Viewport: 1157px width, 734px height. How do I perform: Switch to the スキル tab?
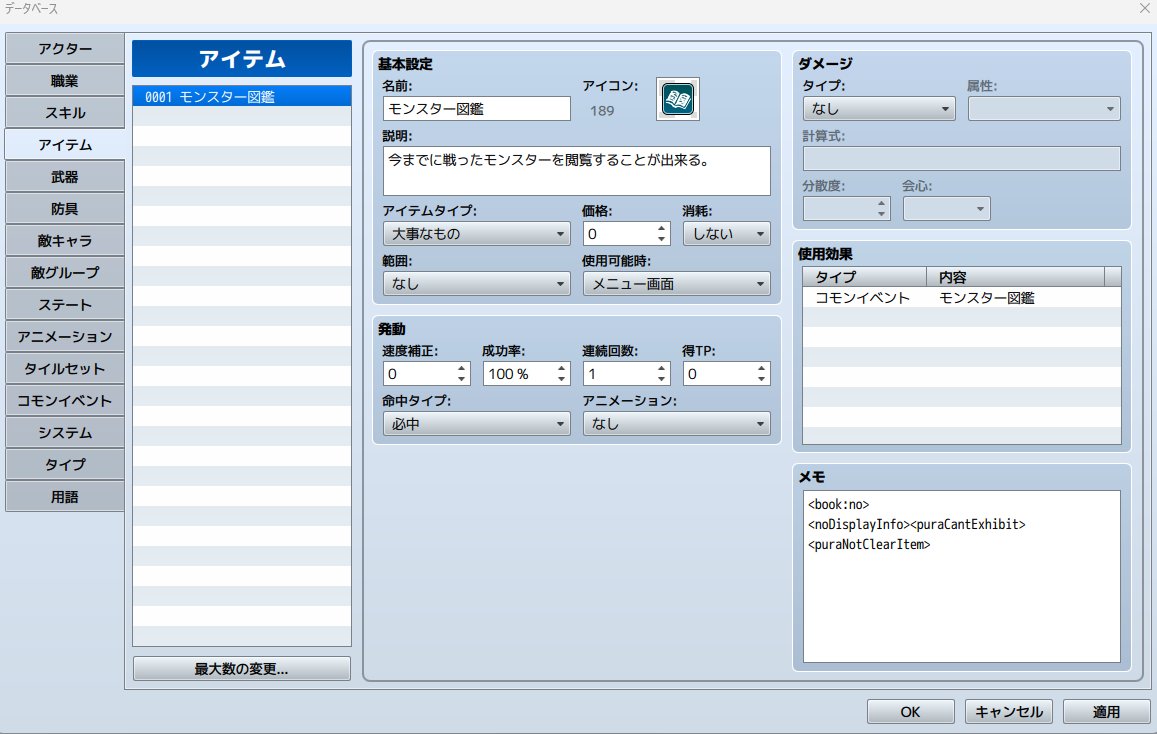(x=65, y=113)
